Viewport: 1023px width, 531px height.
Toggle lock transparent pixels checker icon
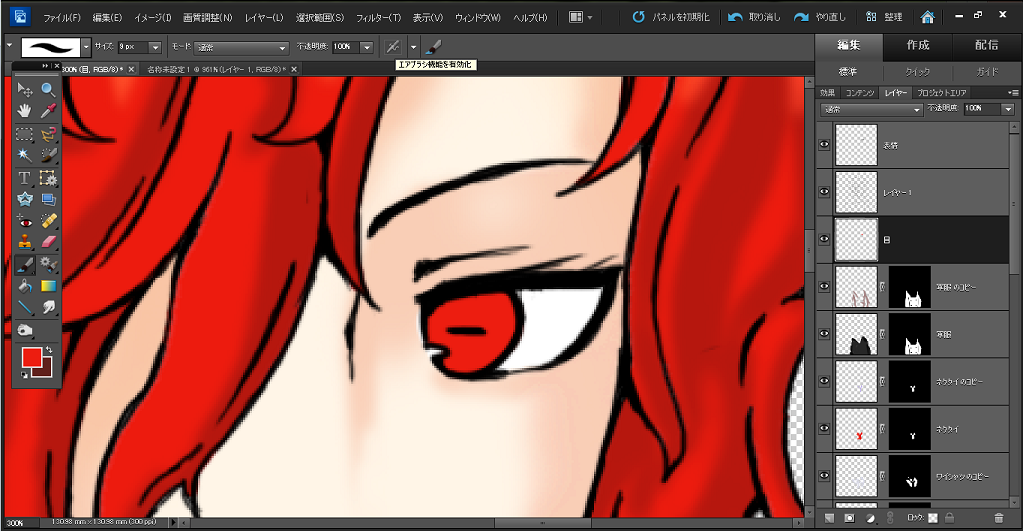click(933, 518)
